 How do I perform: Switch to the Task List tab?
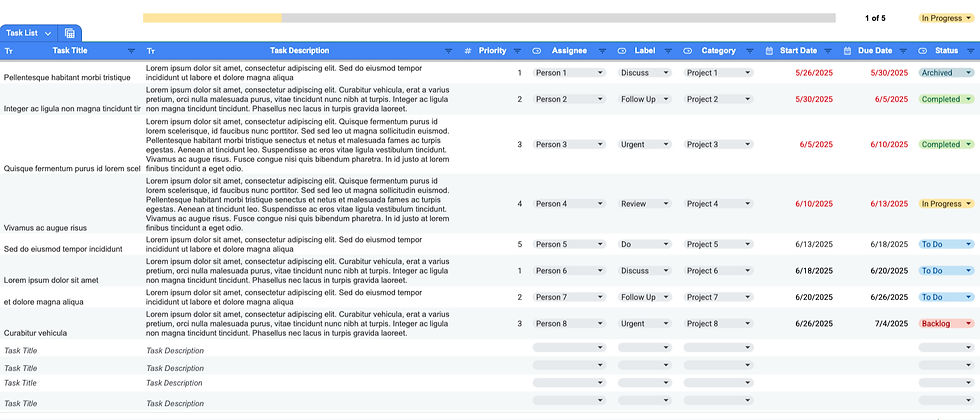22,33
